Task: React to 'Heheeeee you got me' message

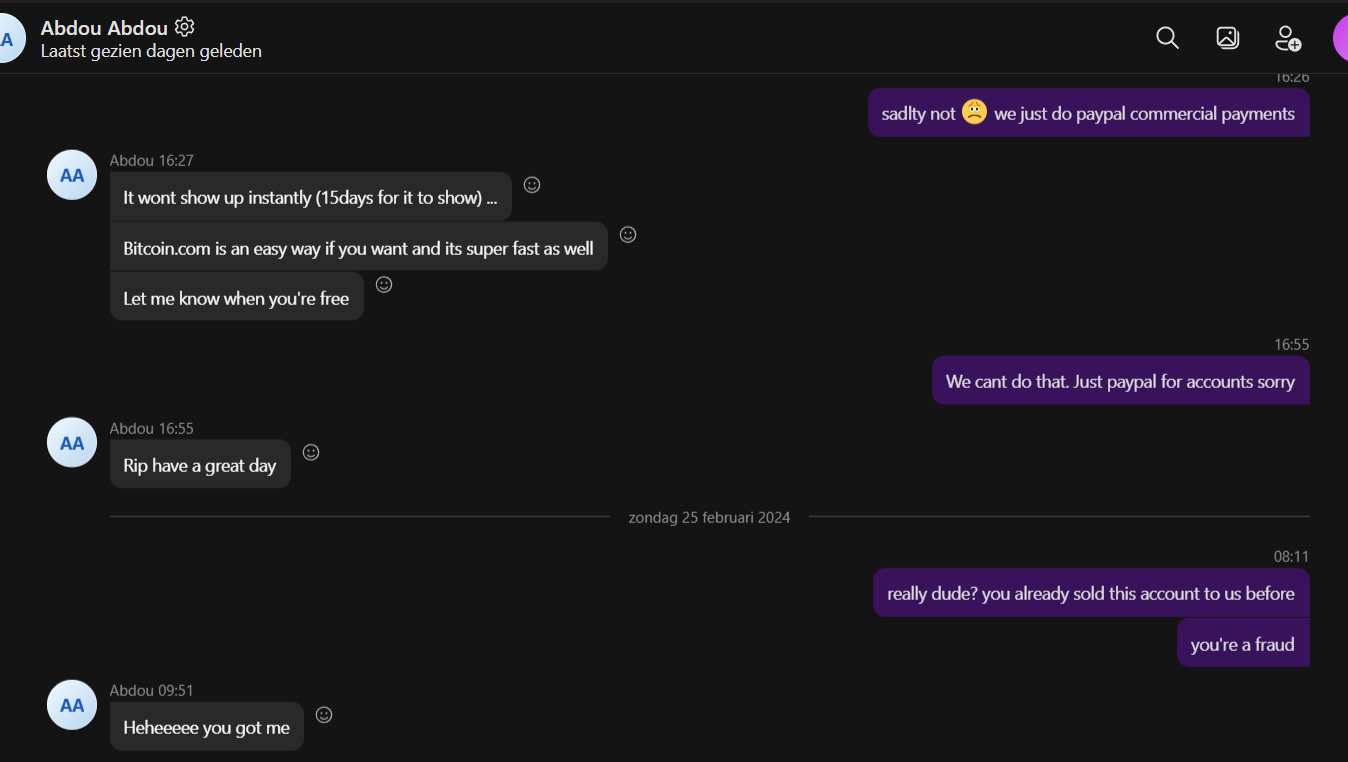Action: [x=324, y=715]
